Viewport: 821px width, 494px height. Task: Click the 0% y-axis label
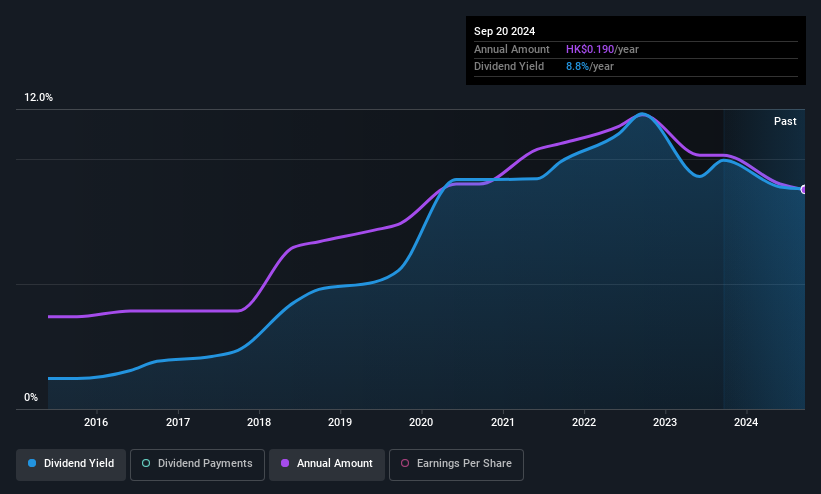31,397
